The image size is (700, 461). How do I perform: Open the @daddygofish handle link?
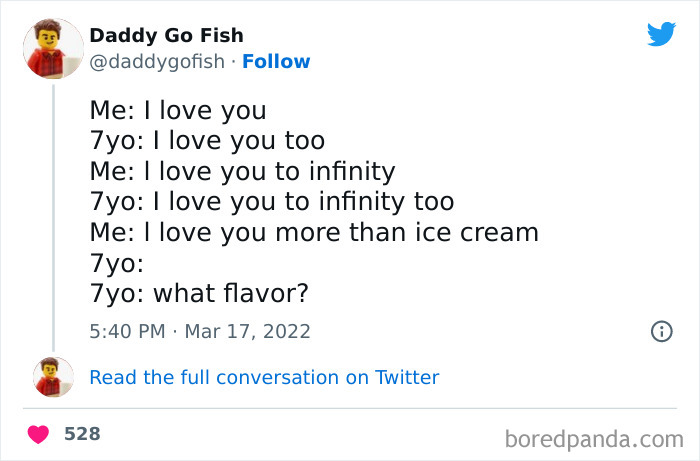[157, 62]
